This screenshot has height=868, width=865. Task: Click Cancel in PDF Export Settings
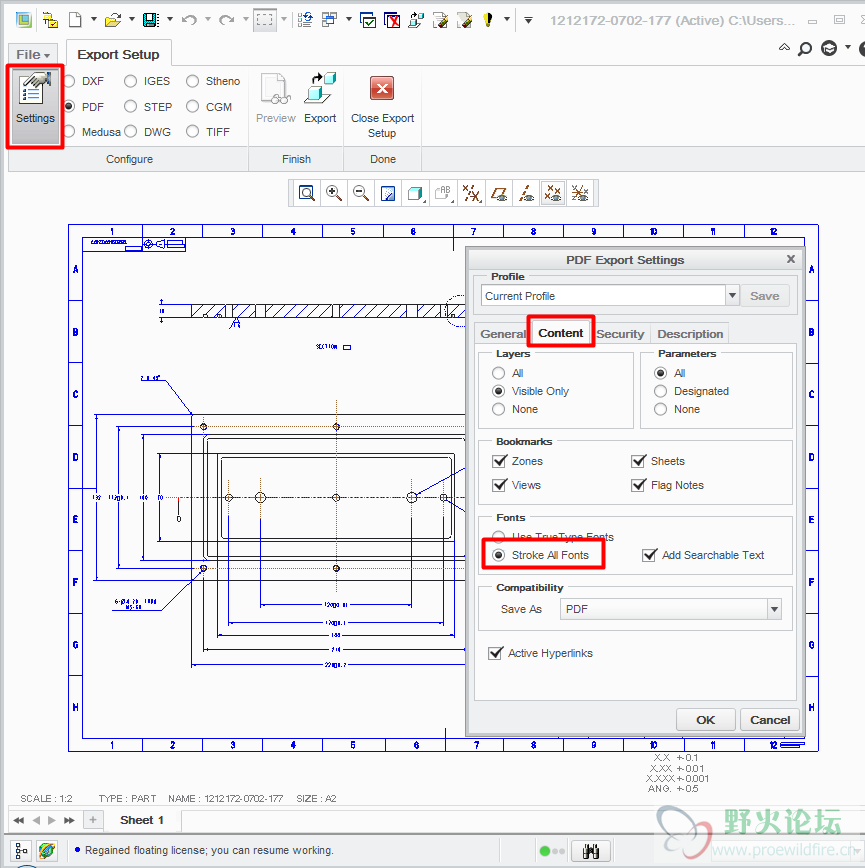(769, 720)
